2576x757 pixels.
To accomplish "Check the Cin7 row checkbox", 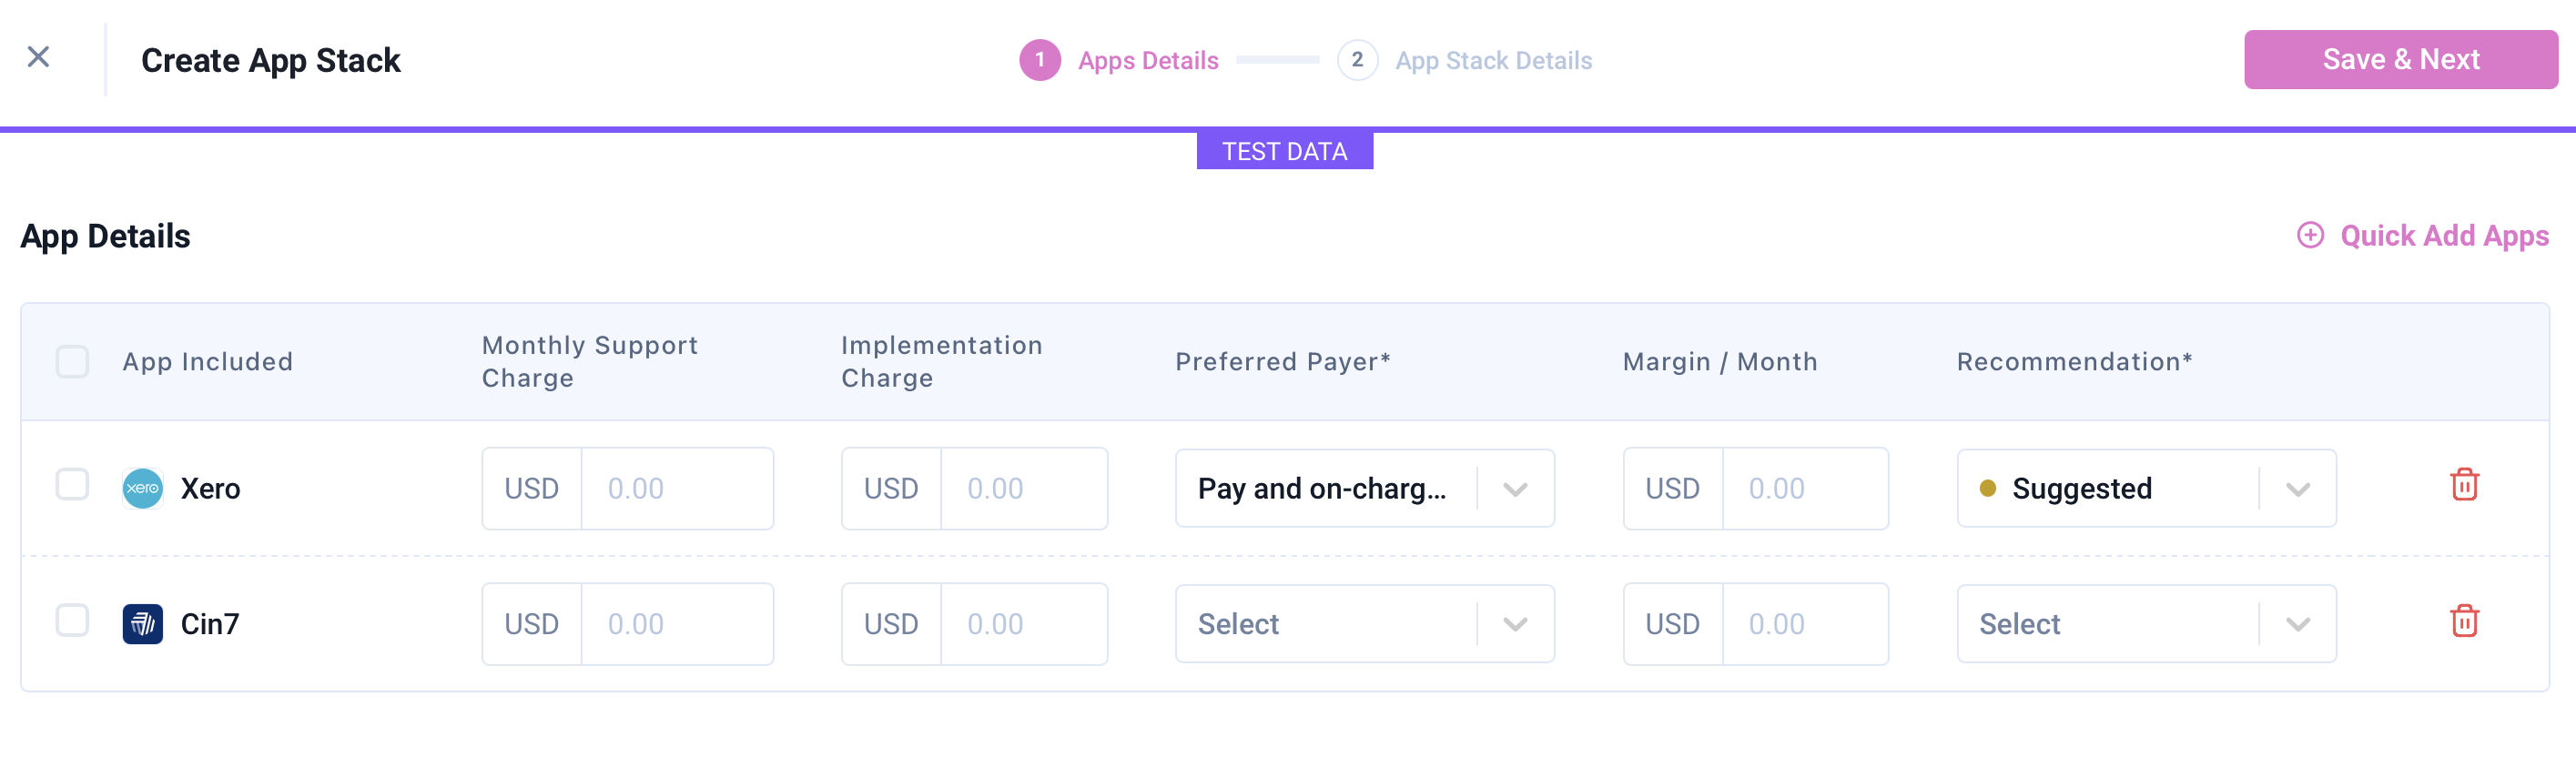I will [72, 620].
